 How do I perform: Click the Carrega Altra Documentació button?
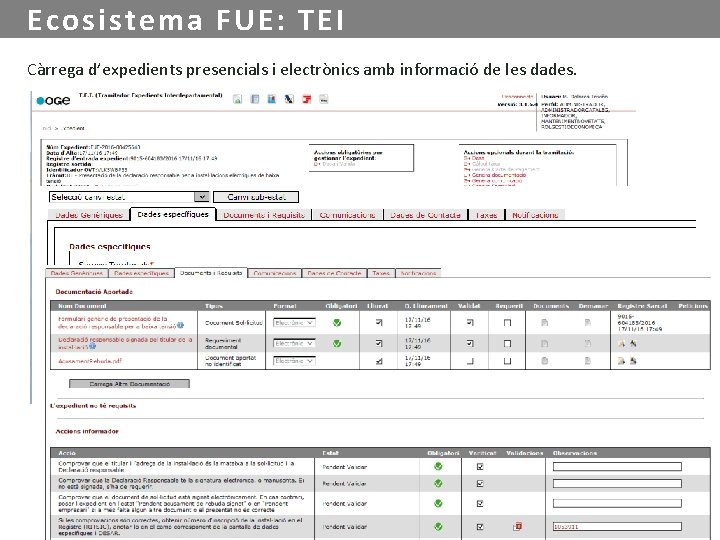click(x=129, y=383)
